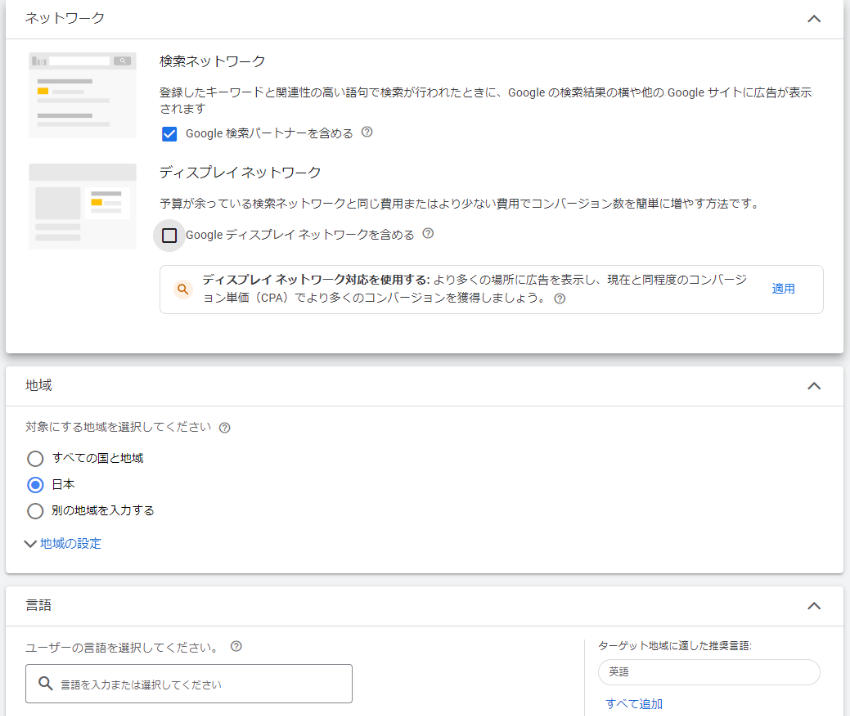Click the 適用 link

(783, 289)
